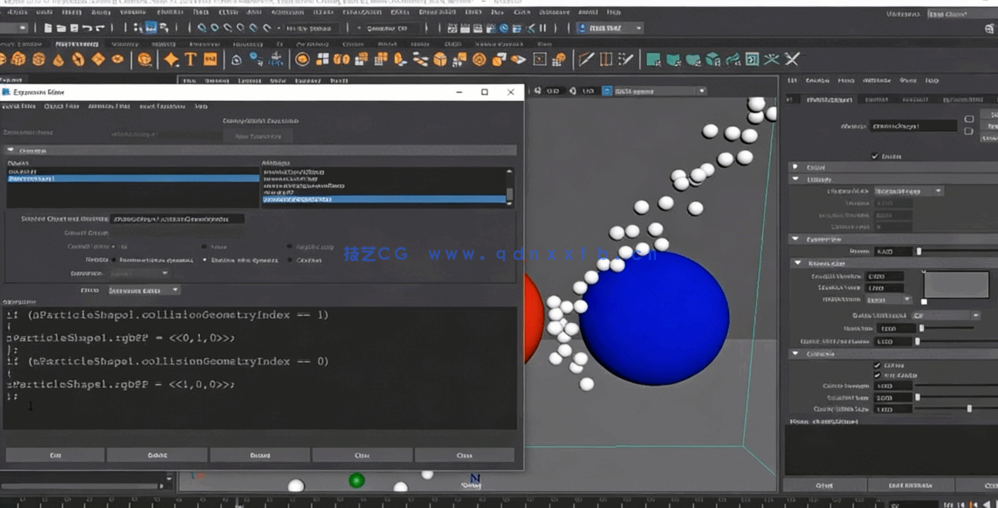The width and height of the screenshot is (998, 508).
Task: Select the Creation radio button
Action: [291, 260]
